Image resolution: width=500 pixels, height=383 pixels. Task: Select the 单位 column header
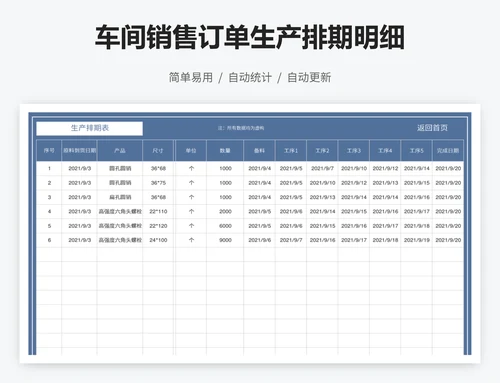pyautogui.click(x=191, y=151)
